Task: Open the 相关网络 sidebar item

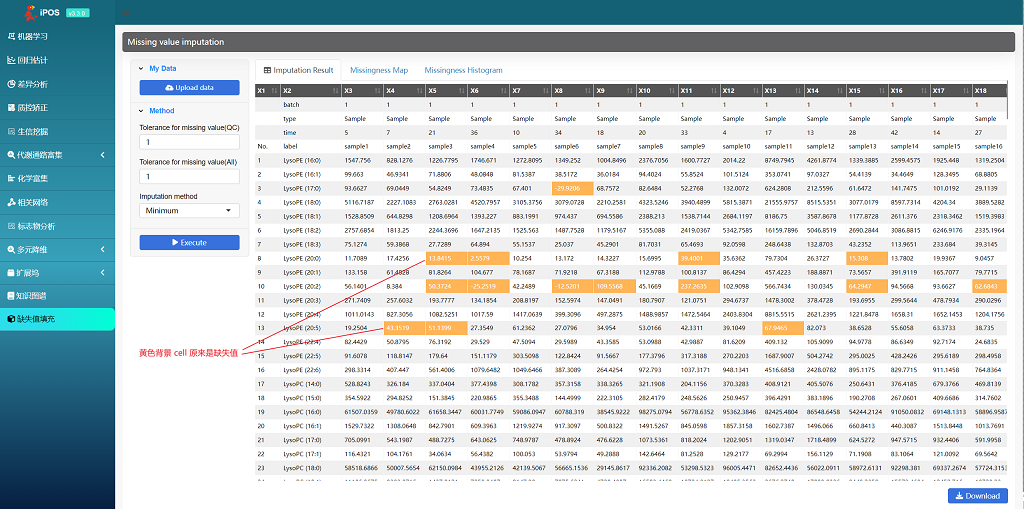Action: (40, 202)
